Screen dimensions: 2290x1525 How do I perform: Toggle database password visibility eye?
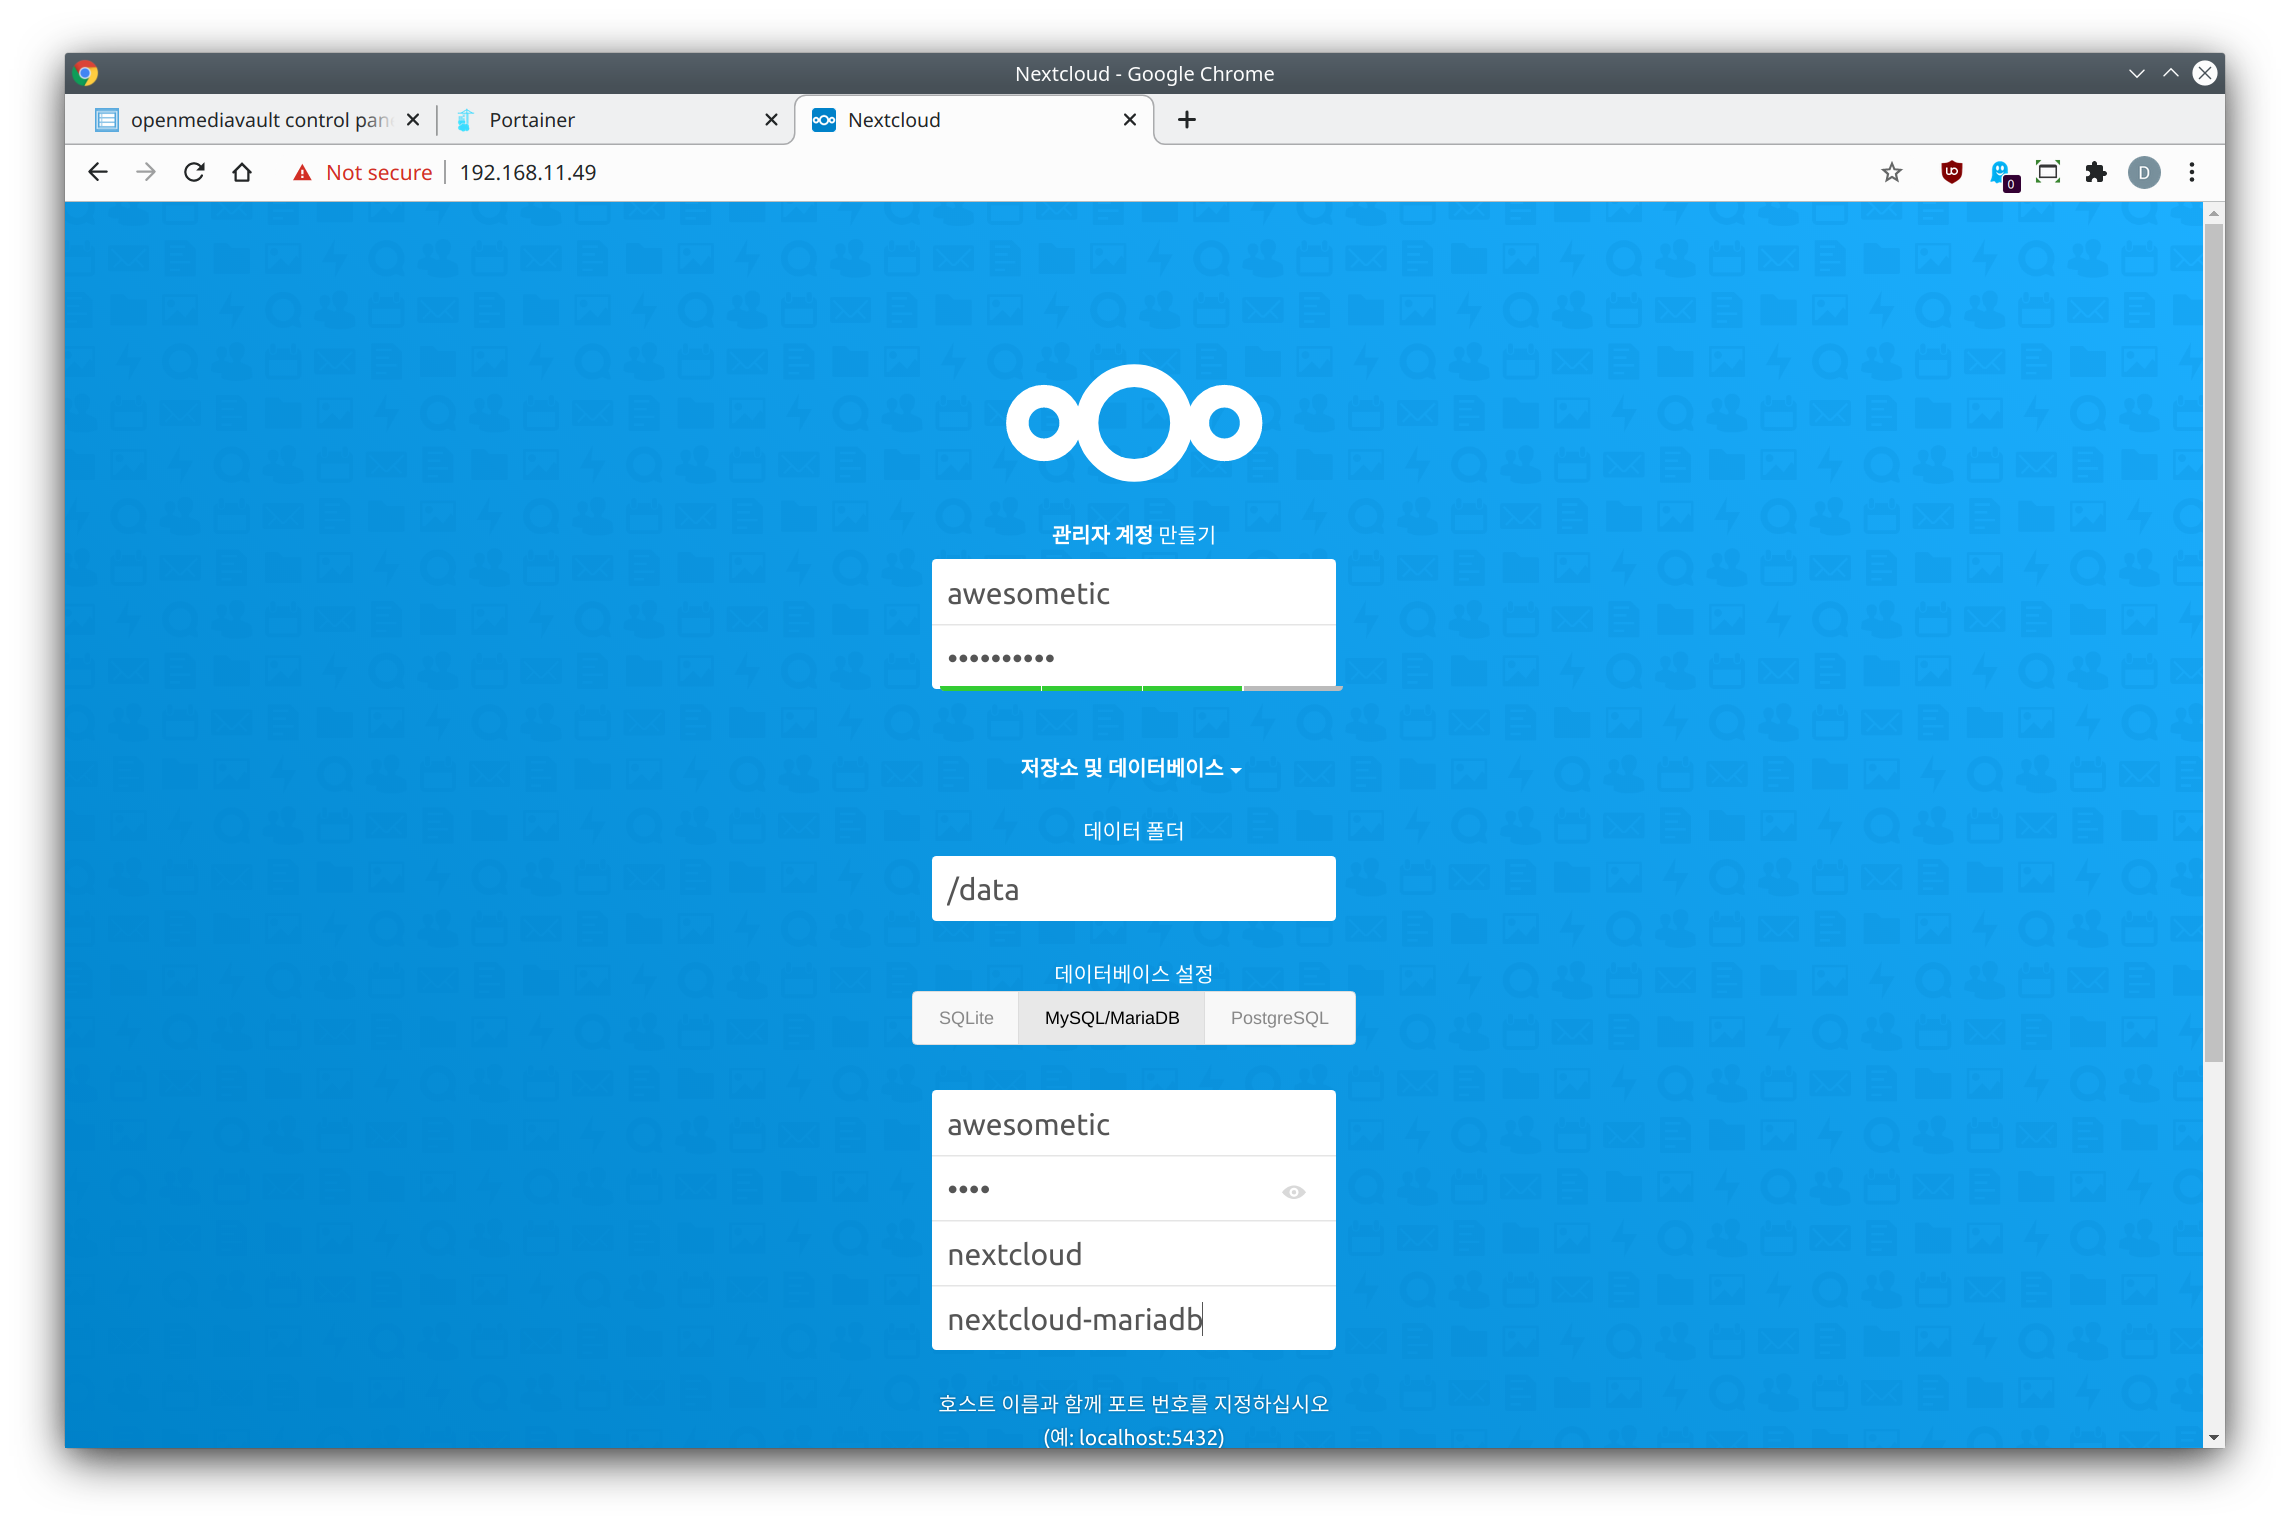point(1293,1191)
